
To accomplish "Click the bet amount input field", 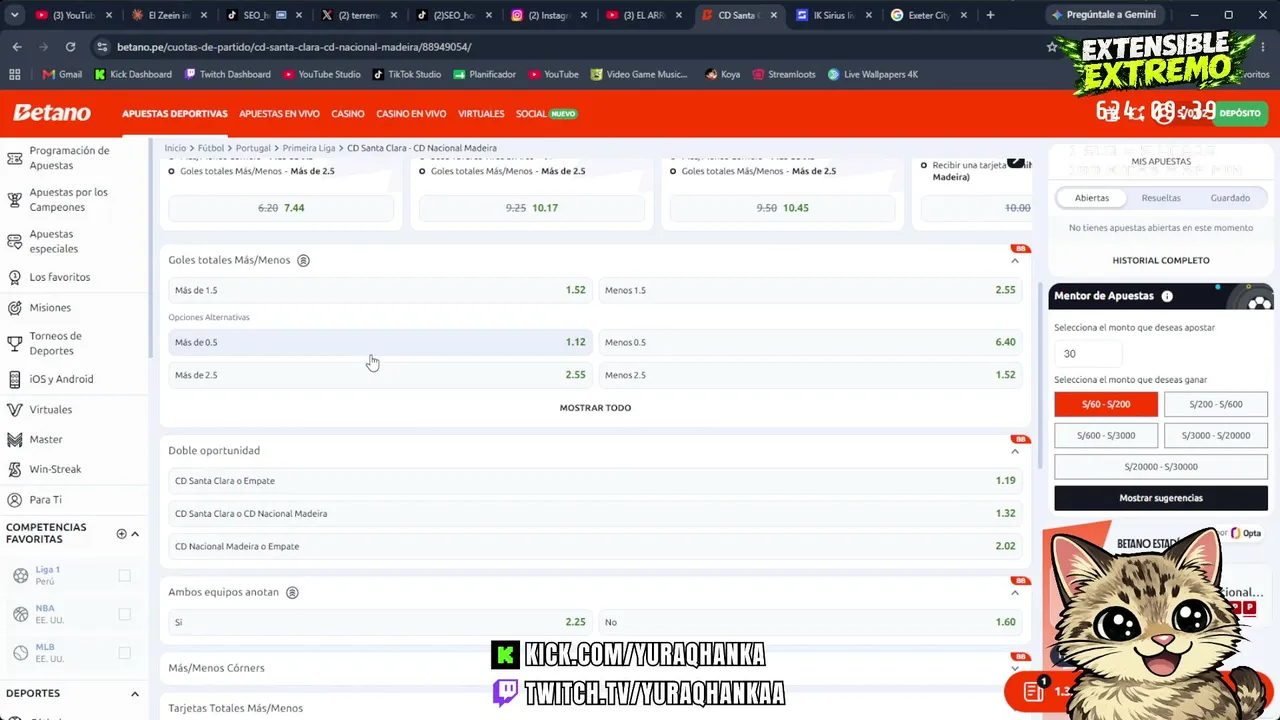I will [1087, 353].
